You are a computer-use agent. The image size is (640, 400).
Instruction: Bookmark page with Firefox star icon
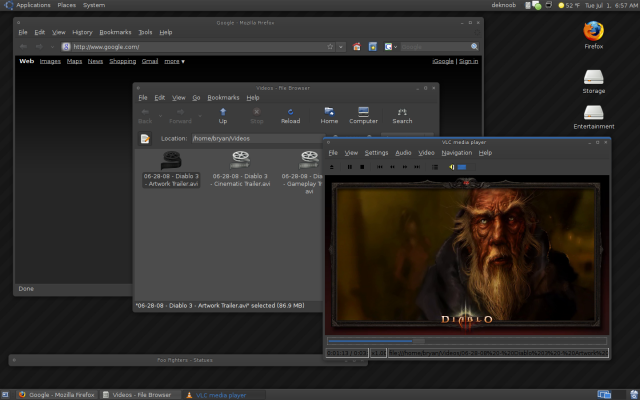click(330, 47)
